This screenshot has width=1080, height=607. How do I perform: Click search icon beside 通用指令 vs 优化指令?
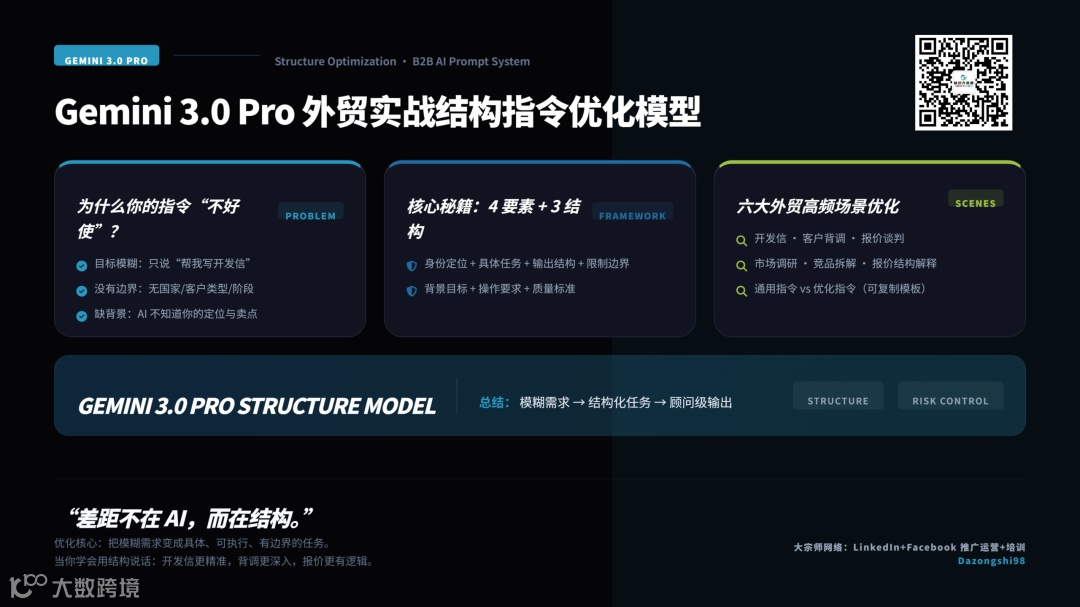(x=741, y=291)
